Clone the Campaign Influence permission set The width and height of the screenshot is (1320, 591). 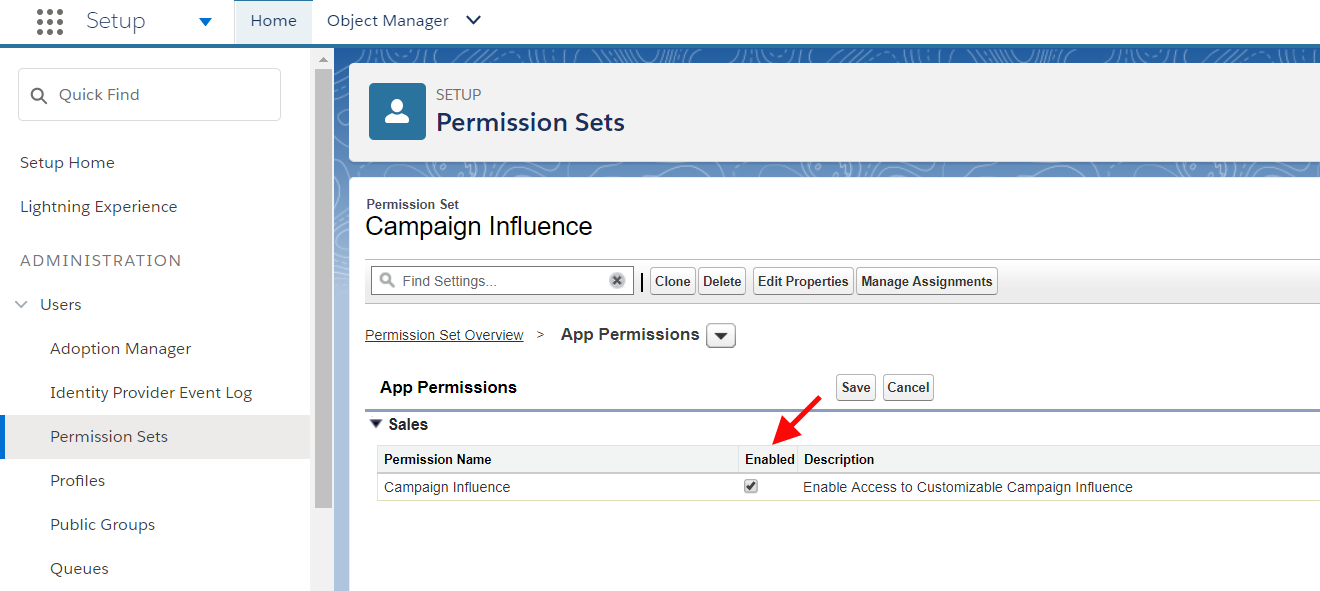tap(672, 281)
